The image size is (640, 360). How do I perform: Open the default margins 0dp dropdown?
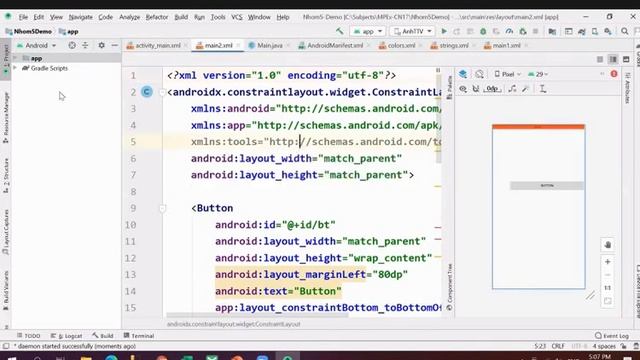coord(492,89)
